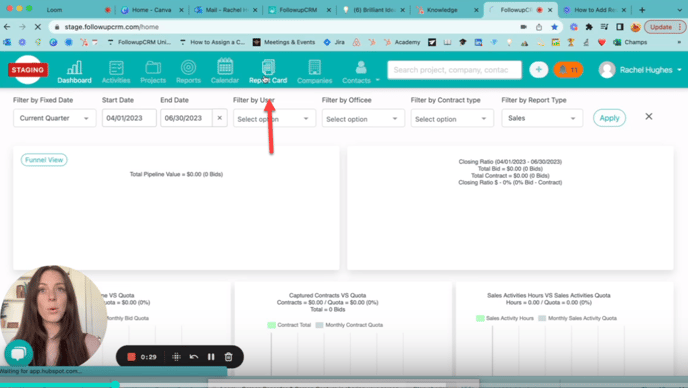Open the Calendar nav icon
Viewport: 688px width, 388px height.
tap(225, 71)
